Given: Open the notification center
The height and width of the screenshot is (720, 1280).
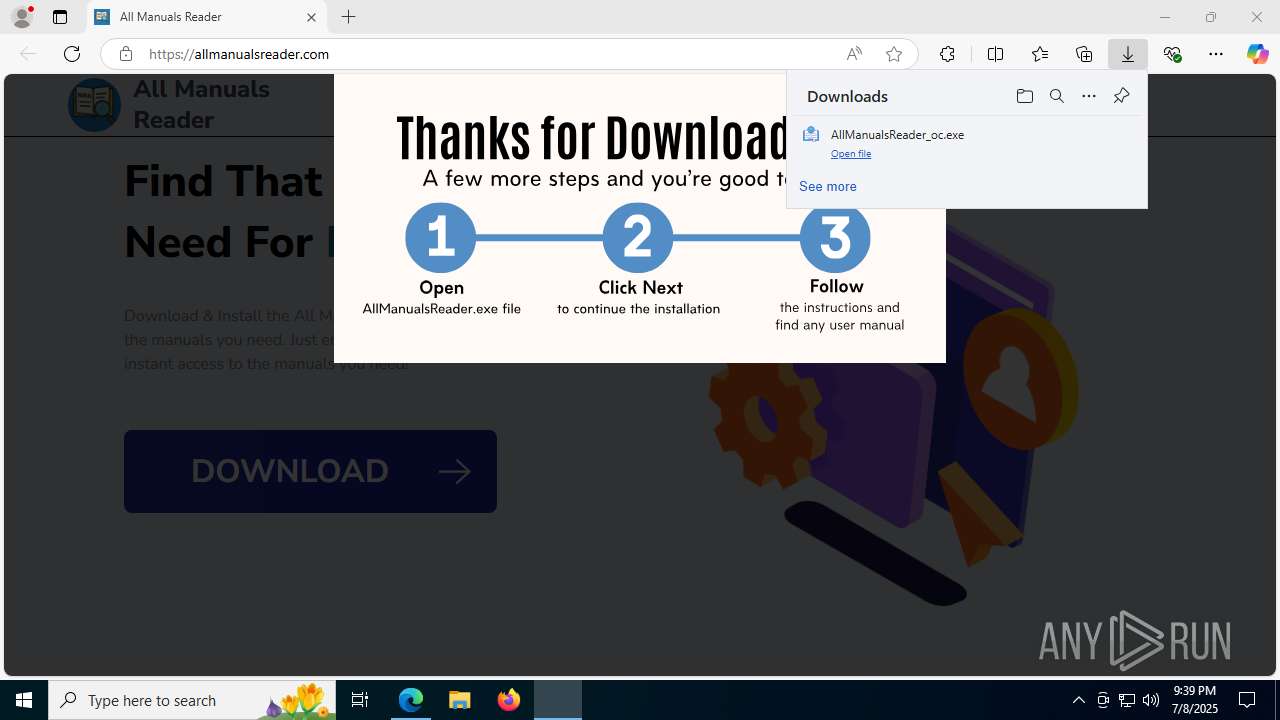Looking at the screenshot, I should (1247, 700).
